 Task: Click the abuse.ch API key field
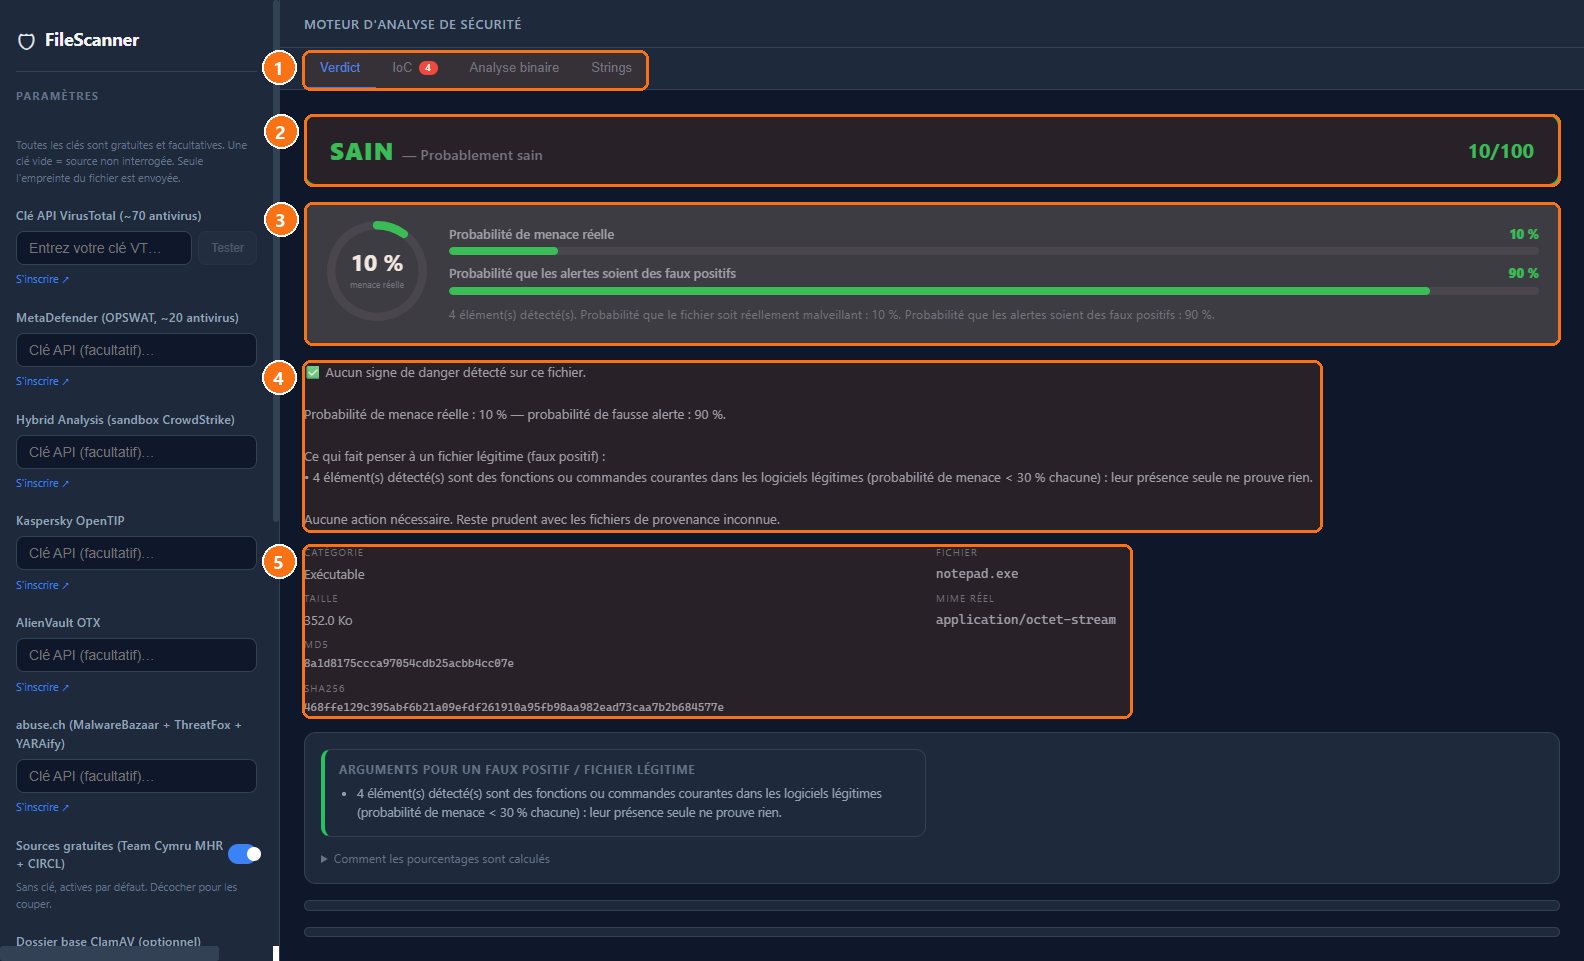tap(136, 776)
